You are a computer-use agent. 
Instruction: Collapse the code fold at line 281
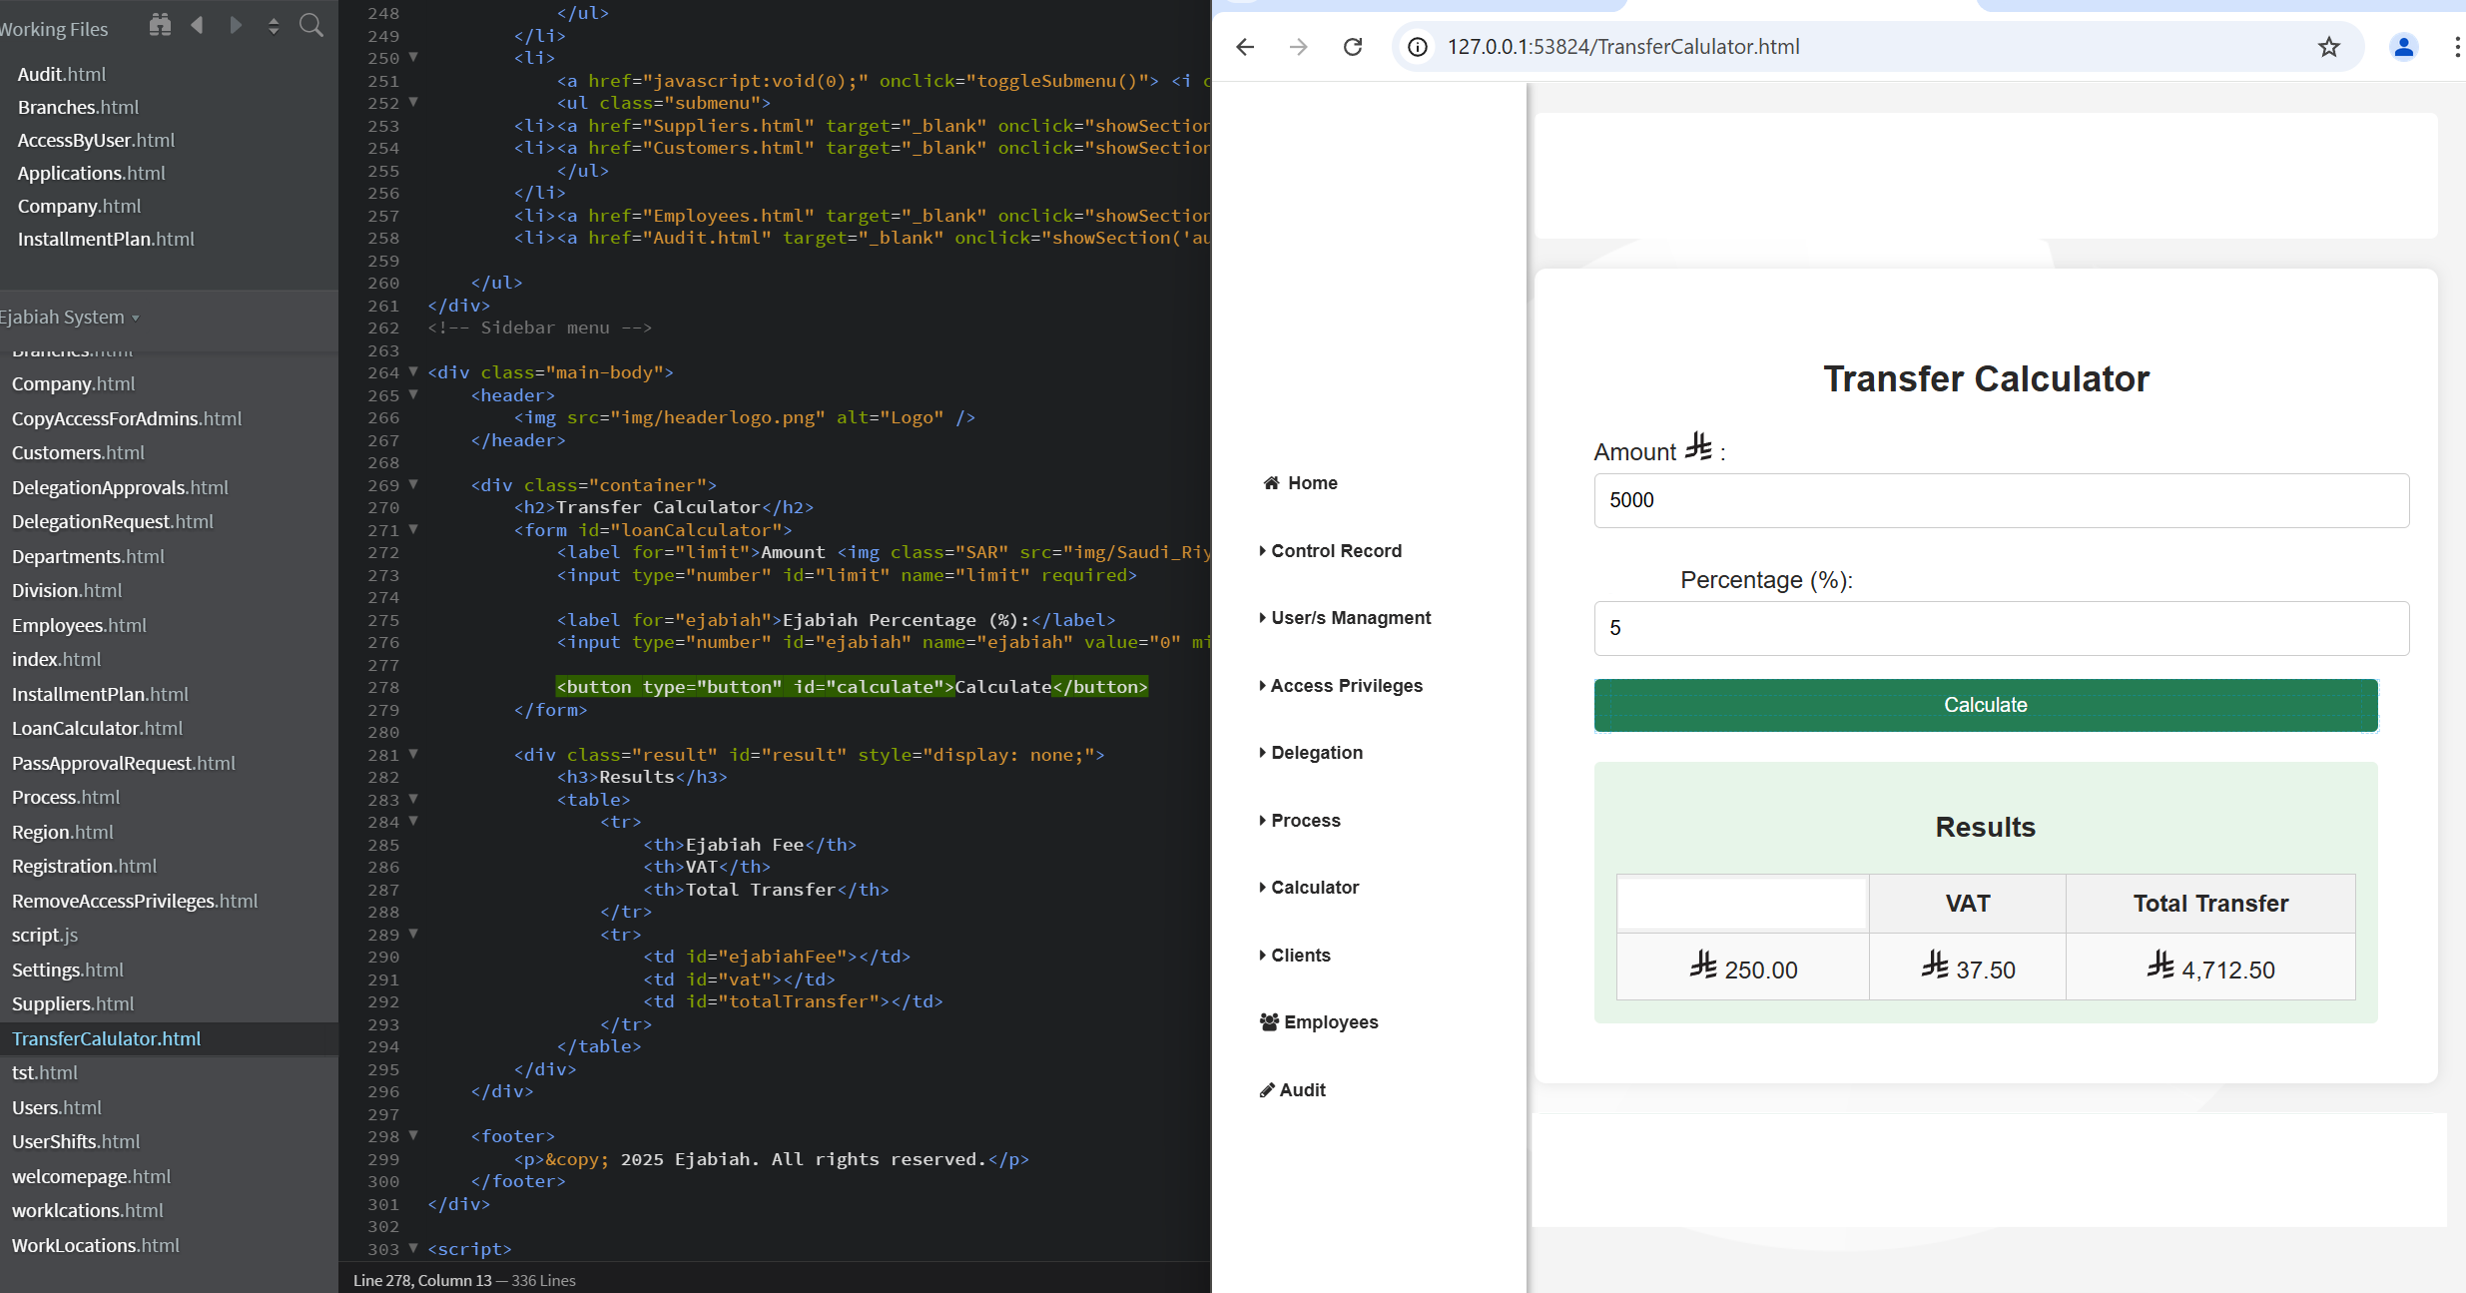tap(413, 754)
